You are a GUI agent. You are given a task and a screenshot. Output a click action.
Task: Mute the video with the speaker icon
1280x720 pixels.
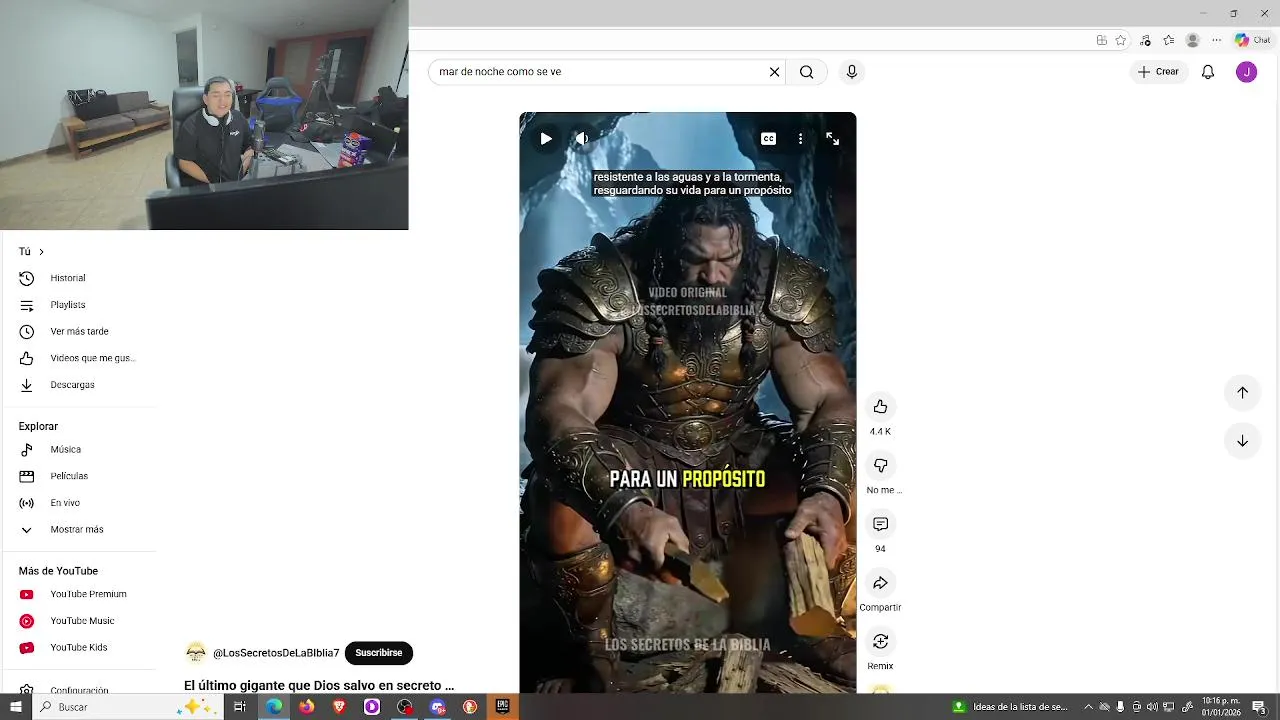click(581, 139)
